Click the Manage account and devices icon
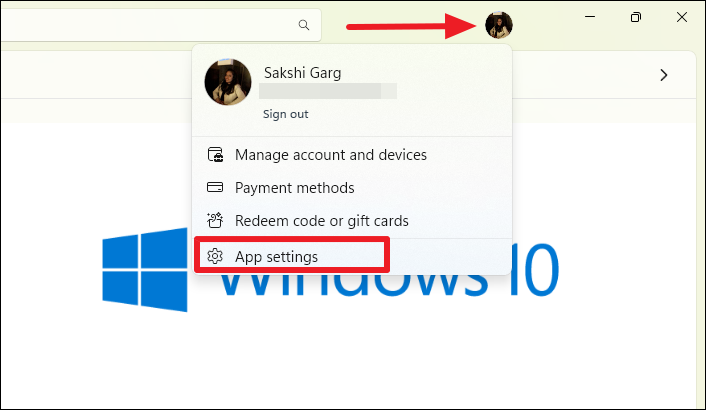The image size is (706, 410). 215,154
